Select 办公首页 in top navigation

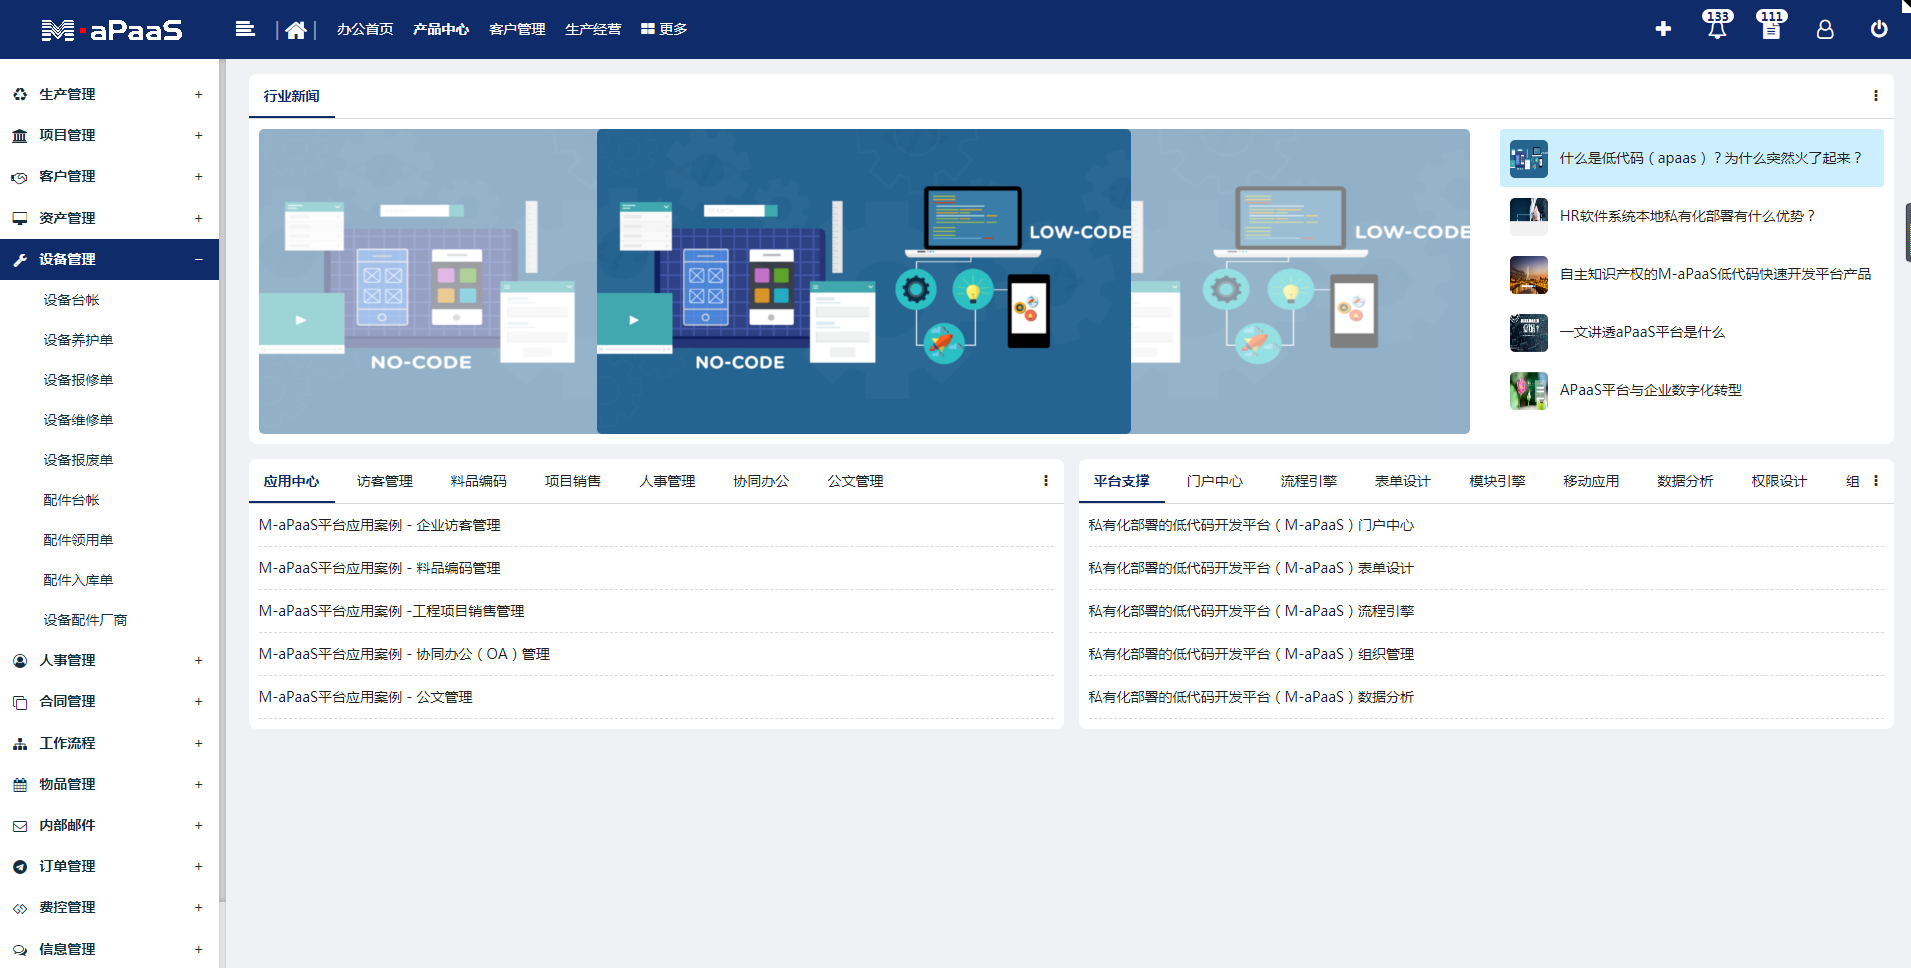[x=365, y=29]
